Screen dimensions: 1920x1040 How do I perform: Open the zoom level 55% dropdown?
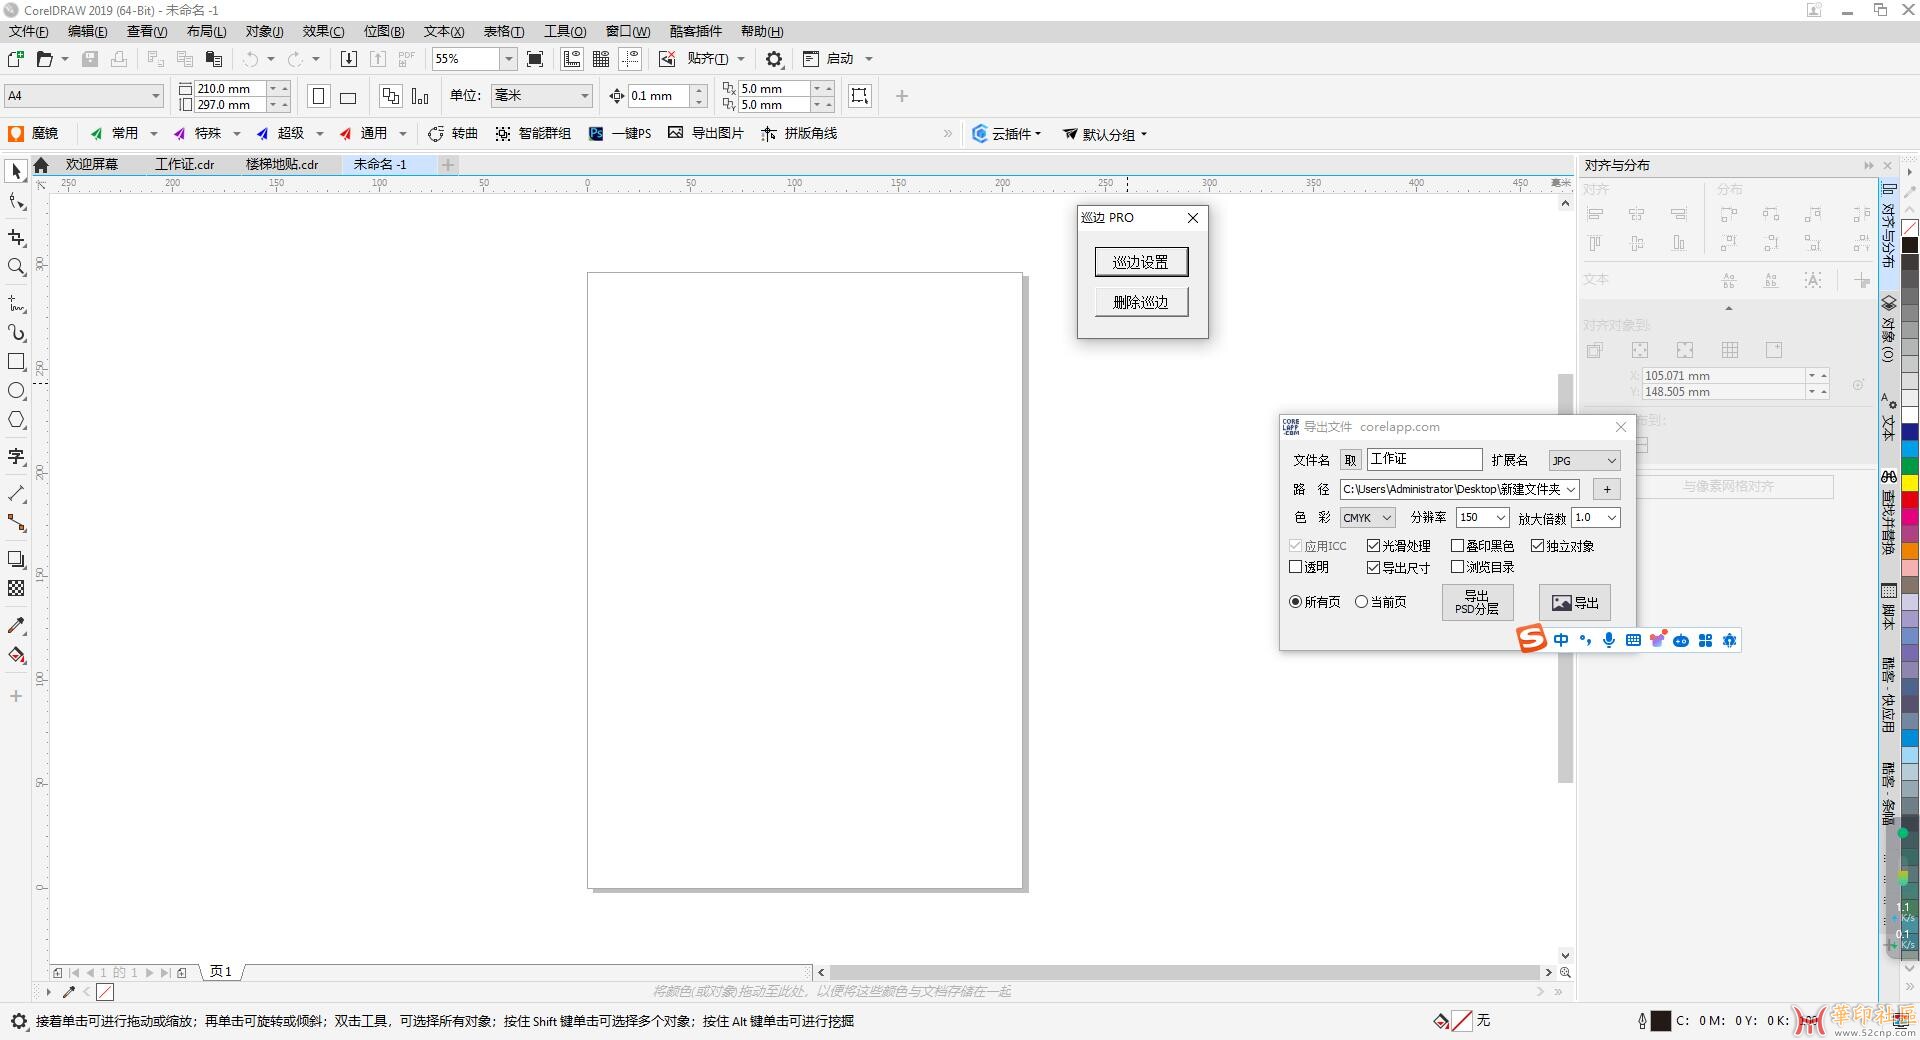pos(508,59)
